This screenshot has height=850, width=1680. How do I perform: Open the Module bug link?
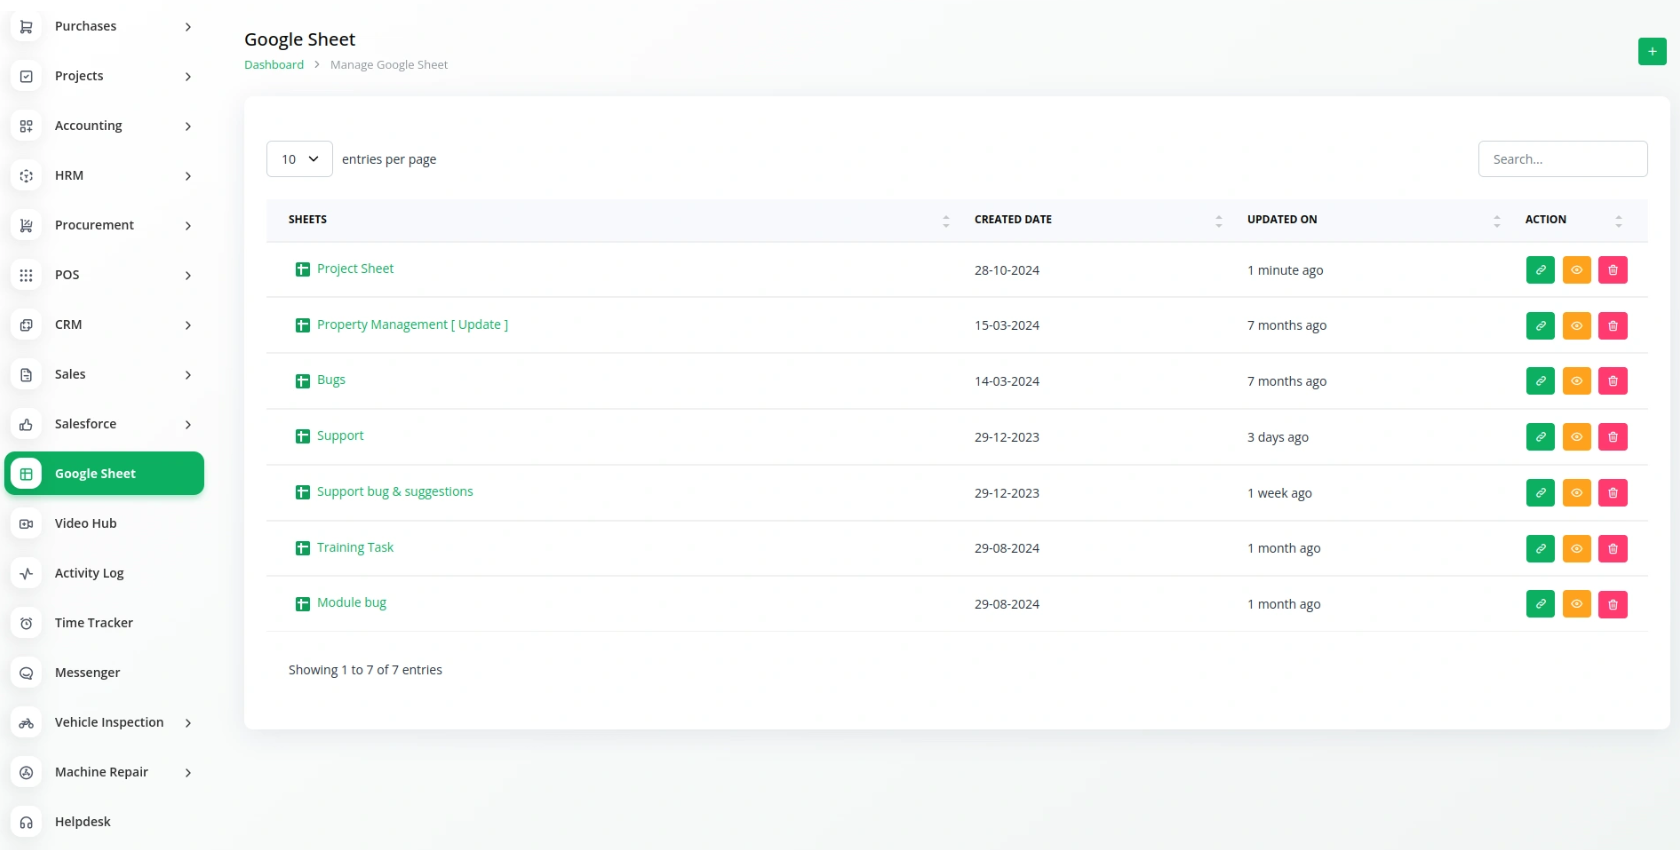point(351,603)
